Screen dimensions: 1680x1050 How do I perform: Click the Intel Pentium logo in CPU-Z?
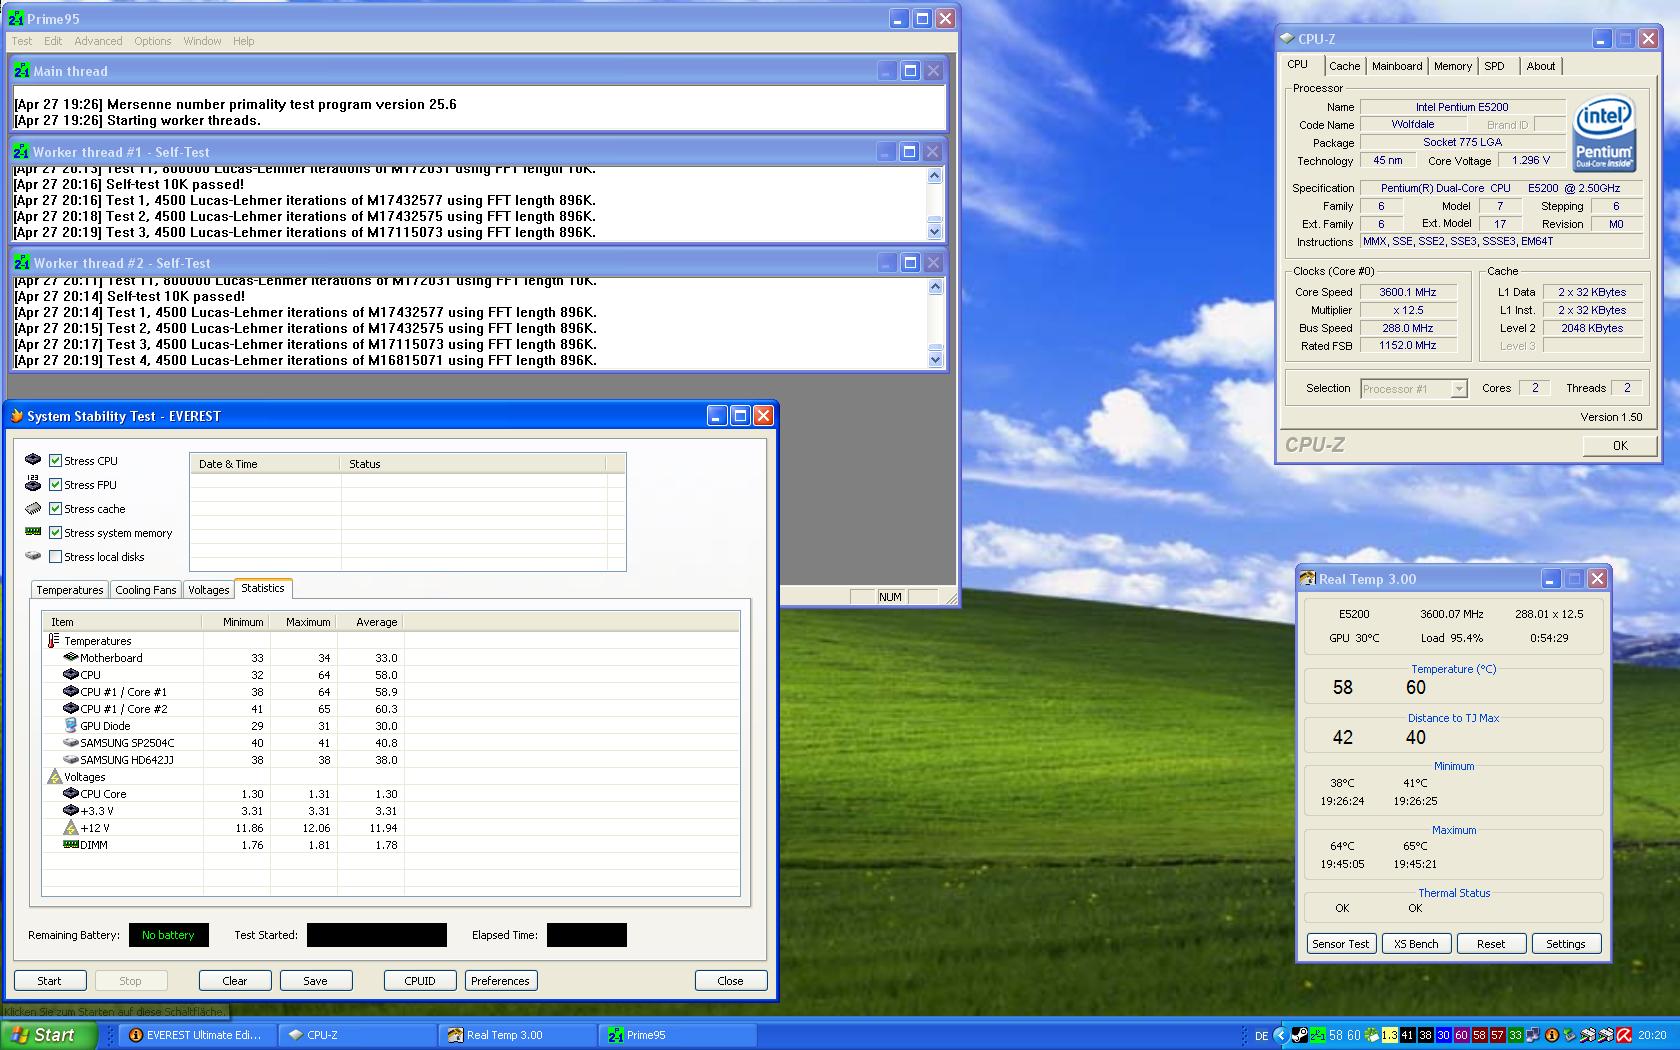tap(1604, 133)
